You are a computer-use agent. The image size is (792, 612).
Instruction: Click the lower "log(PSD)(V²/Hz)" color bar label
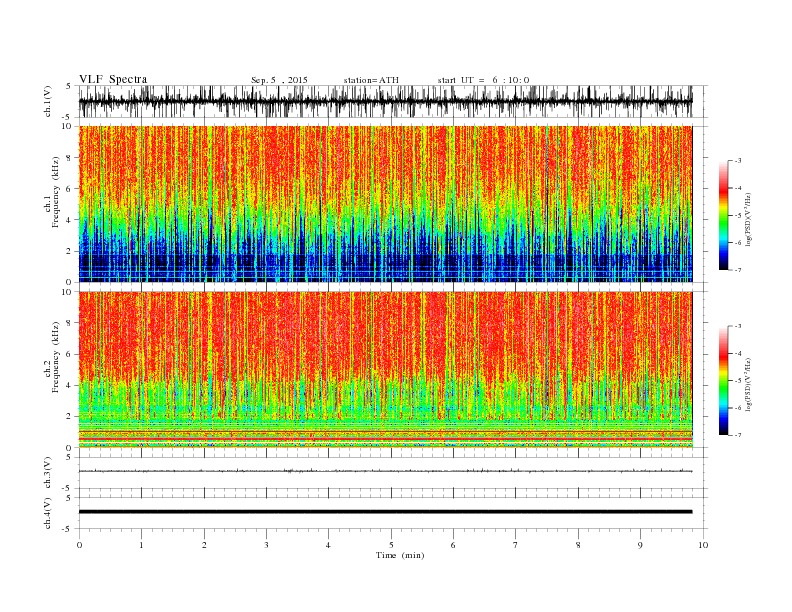click(749, 384)
